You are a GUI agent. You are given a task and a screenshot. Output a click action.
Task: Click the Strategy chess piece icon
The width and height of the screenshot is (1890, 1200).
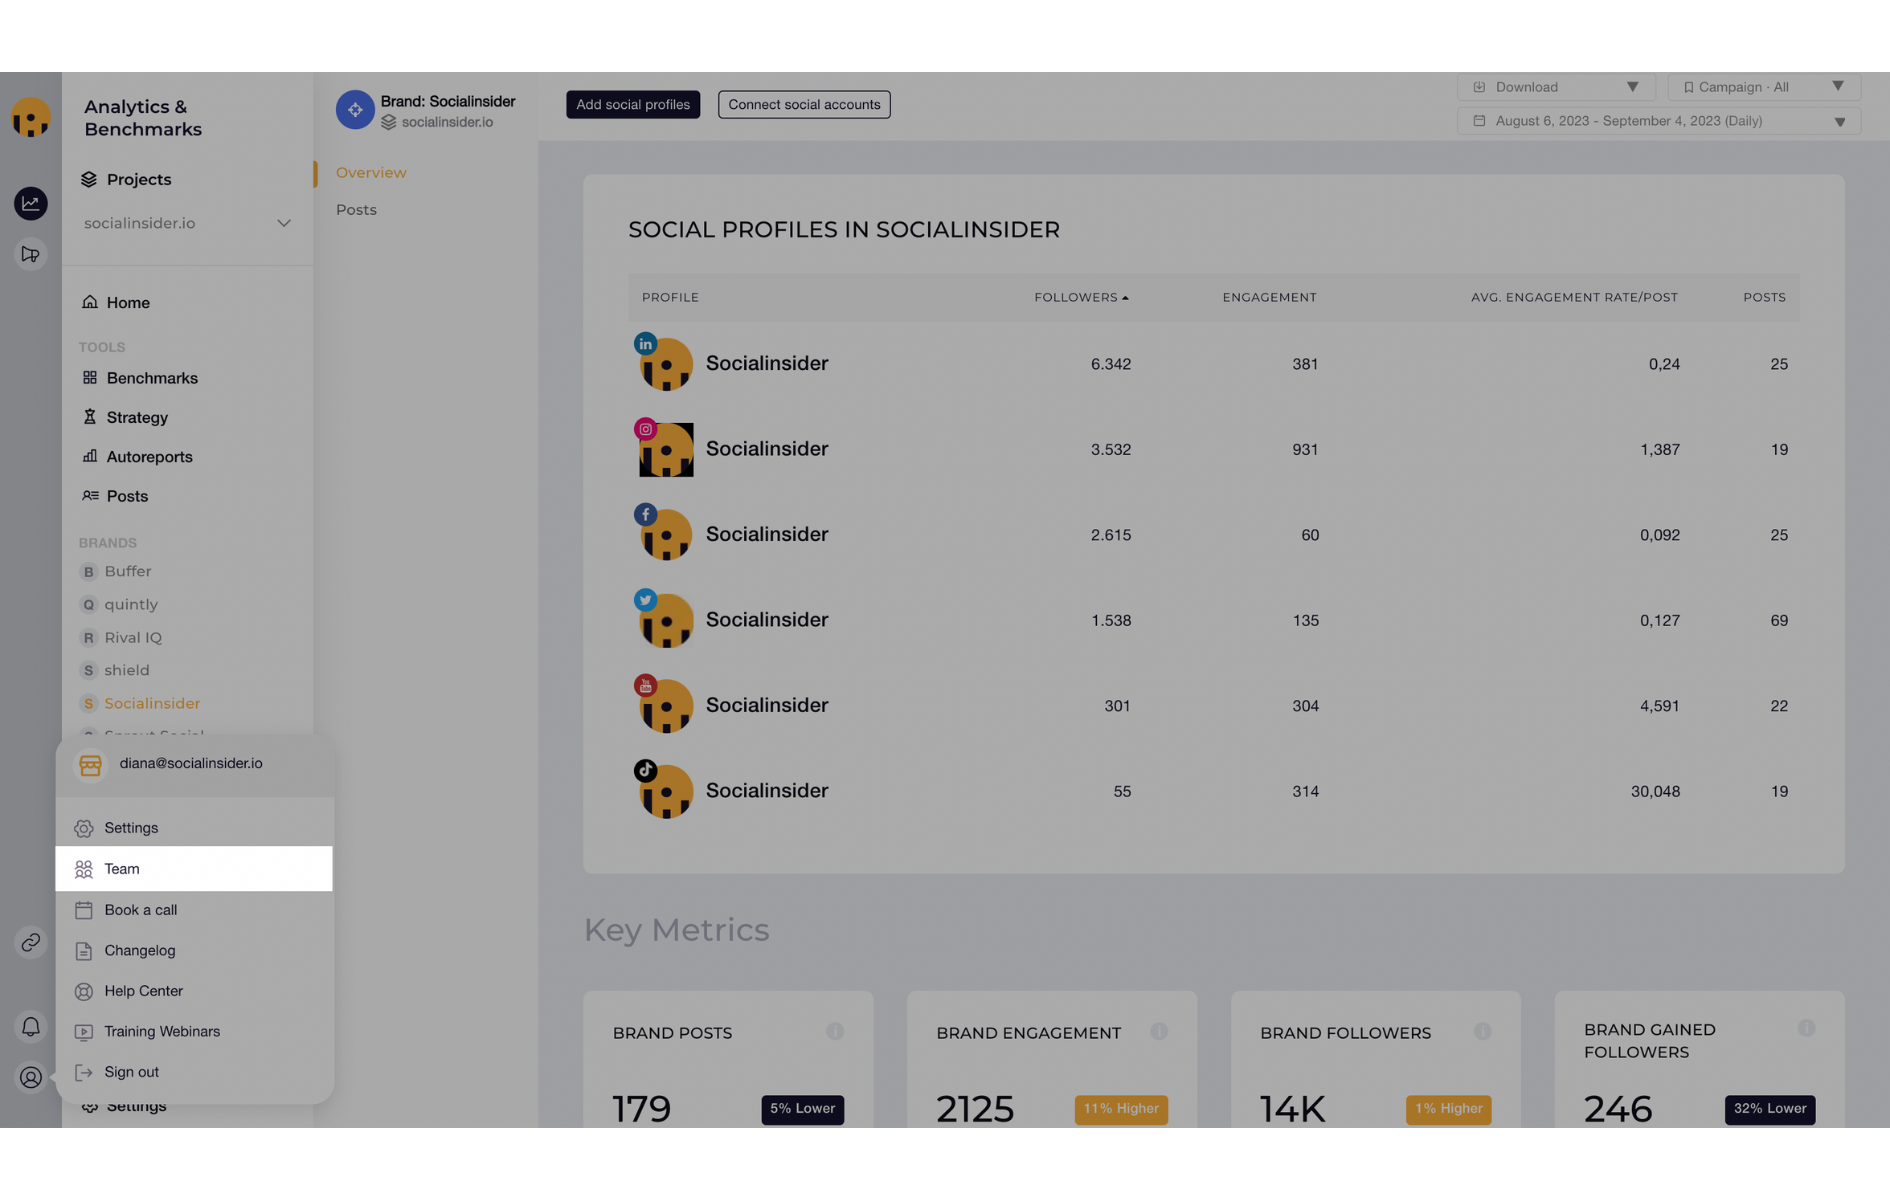(x=90, y=416)
